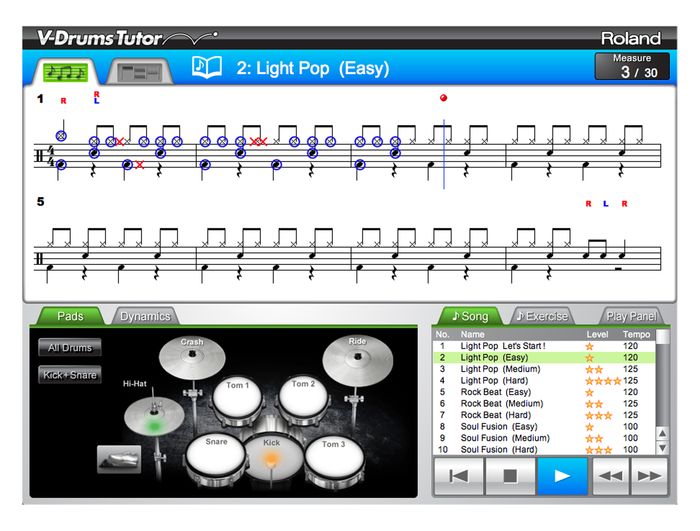Start playback with the play button
The height and width of the screenshot is (531, 700).
tap(562, 476)
